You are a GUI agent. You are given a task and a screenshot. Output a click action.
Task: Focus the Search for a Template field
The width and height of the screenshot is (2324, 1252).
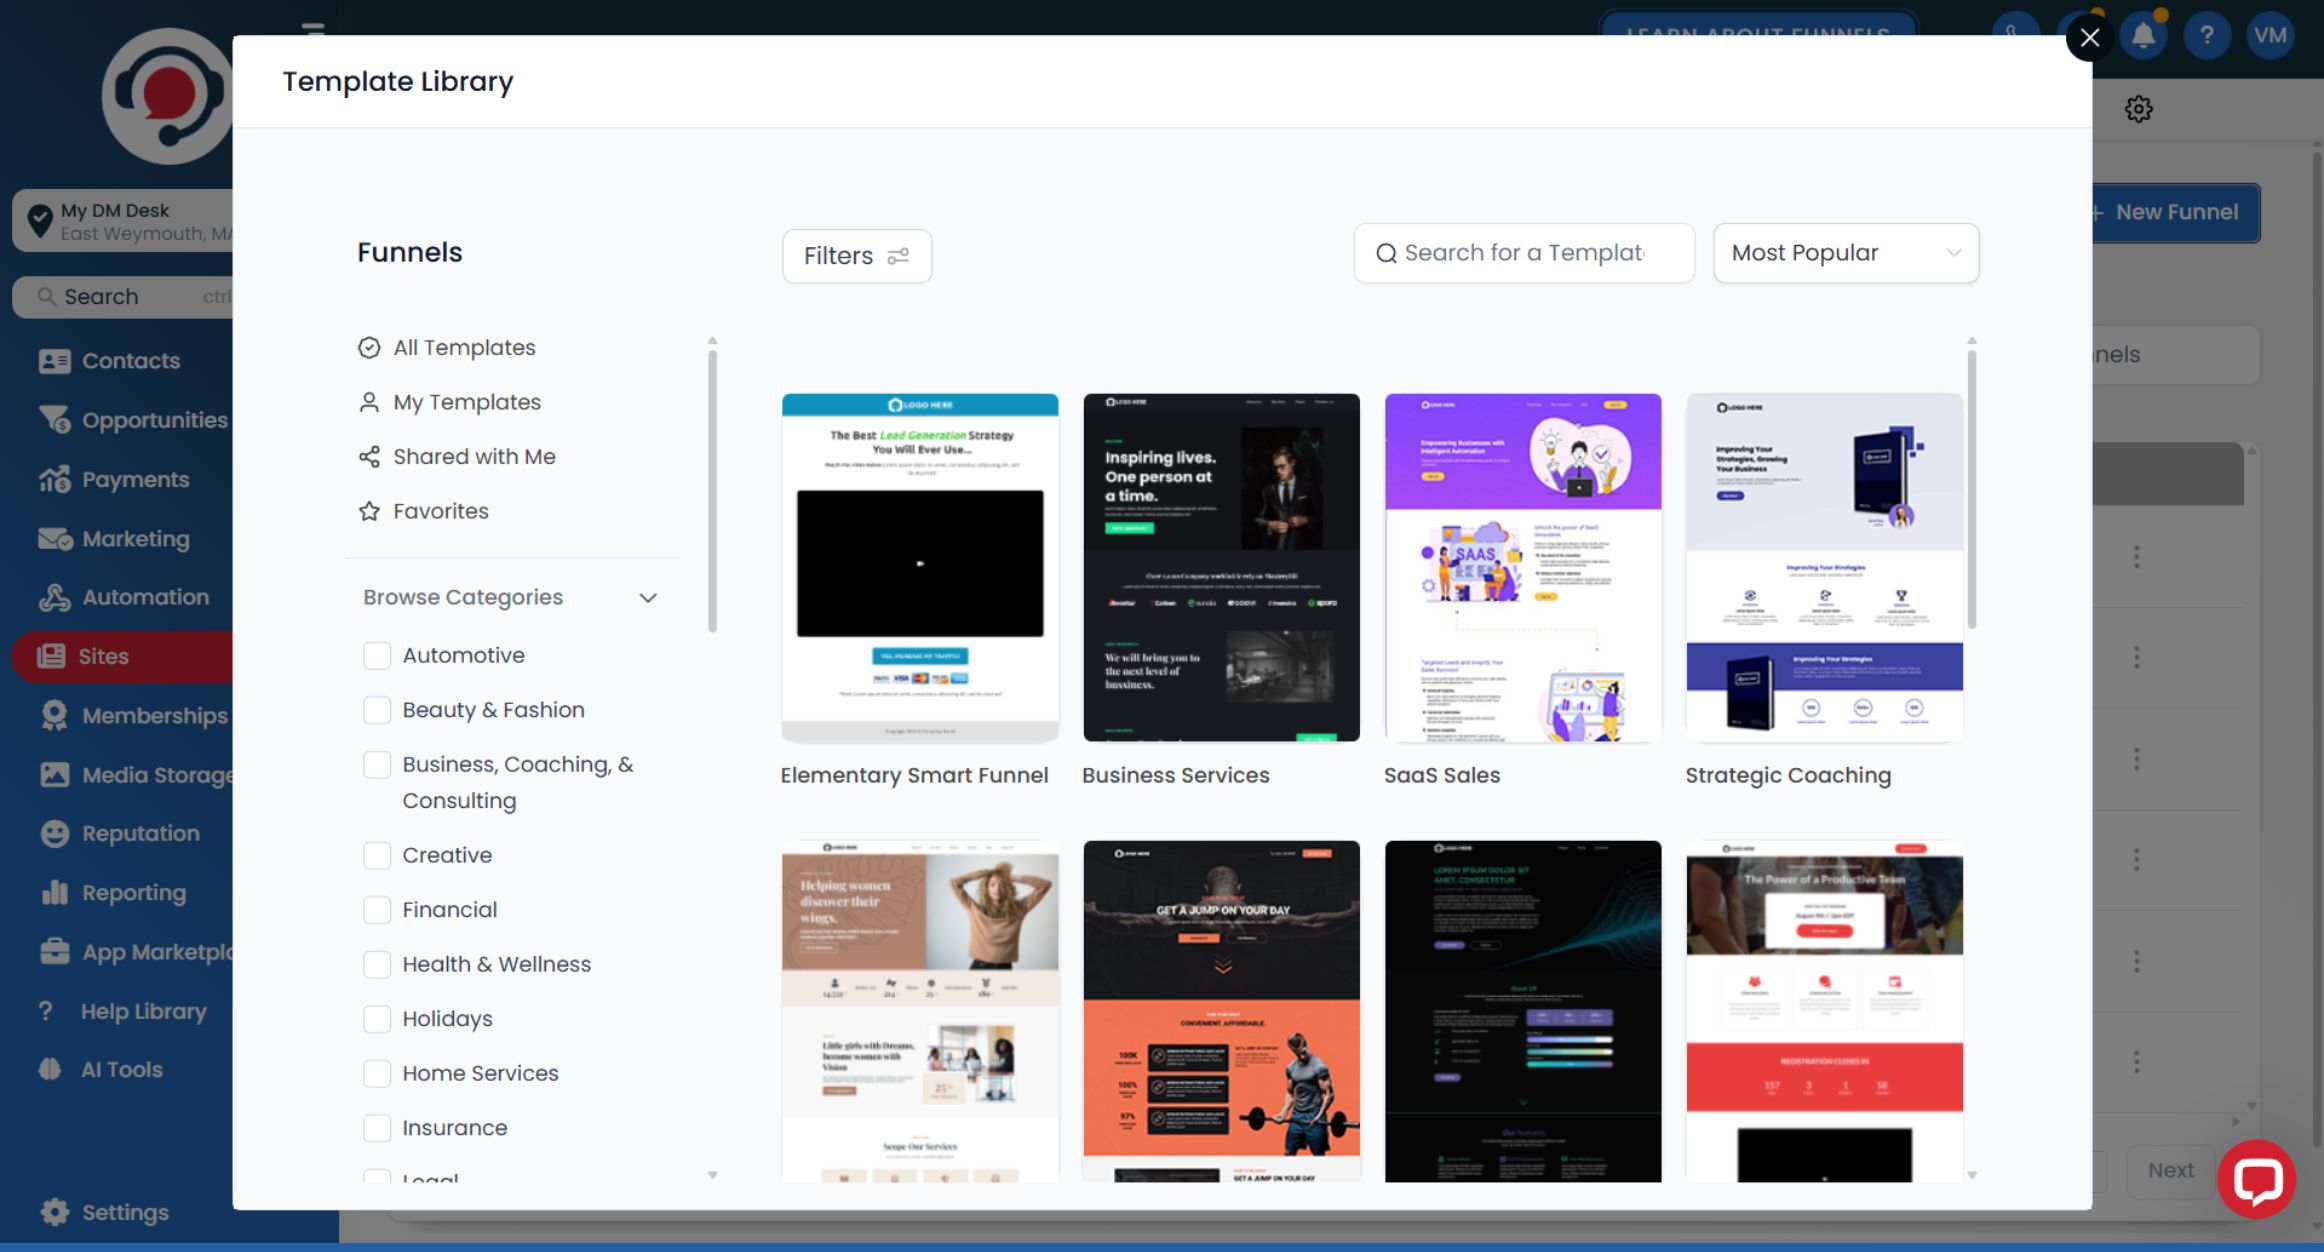[x=1524, y=253]
